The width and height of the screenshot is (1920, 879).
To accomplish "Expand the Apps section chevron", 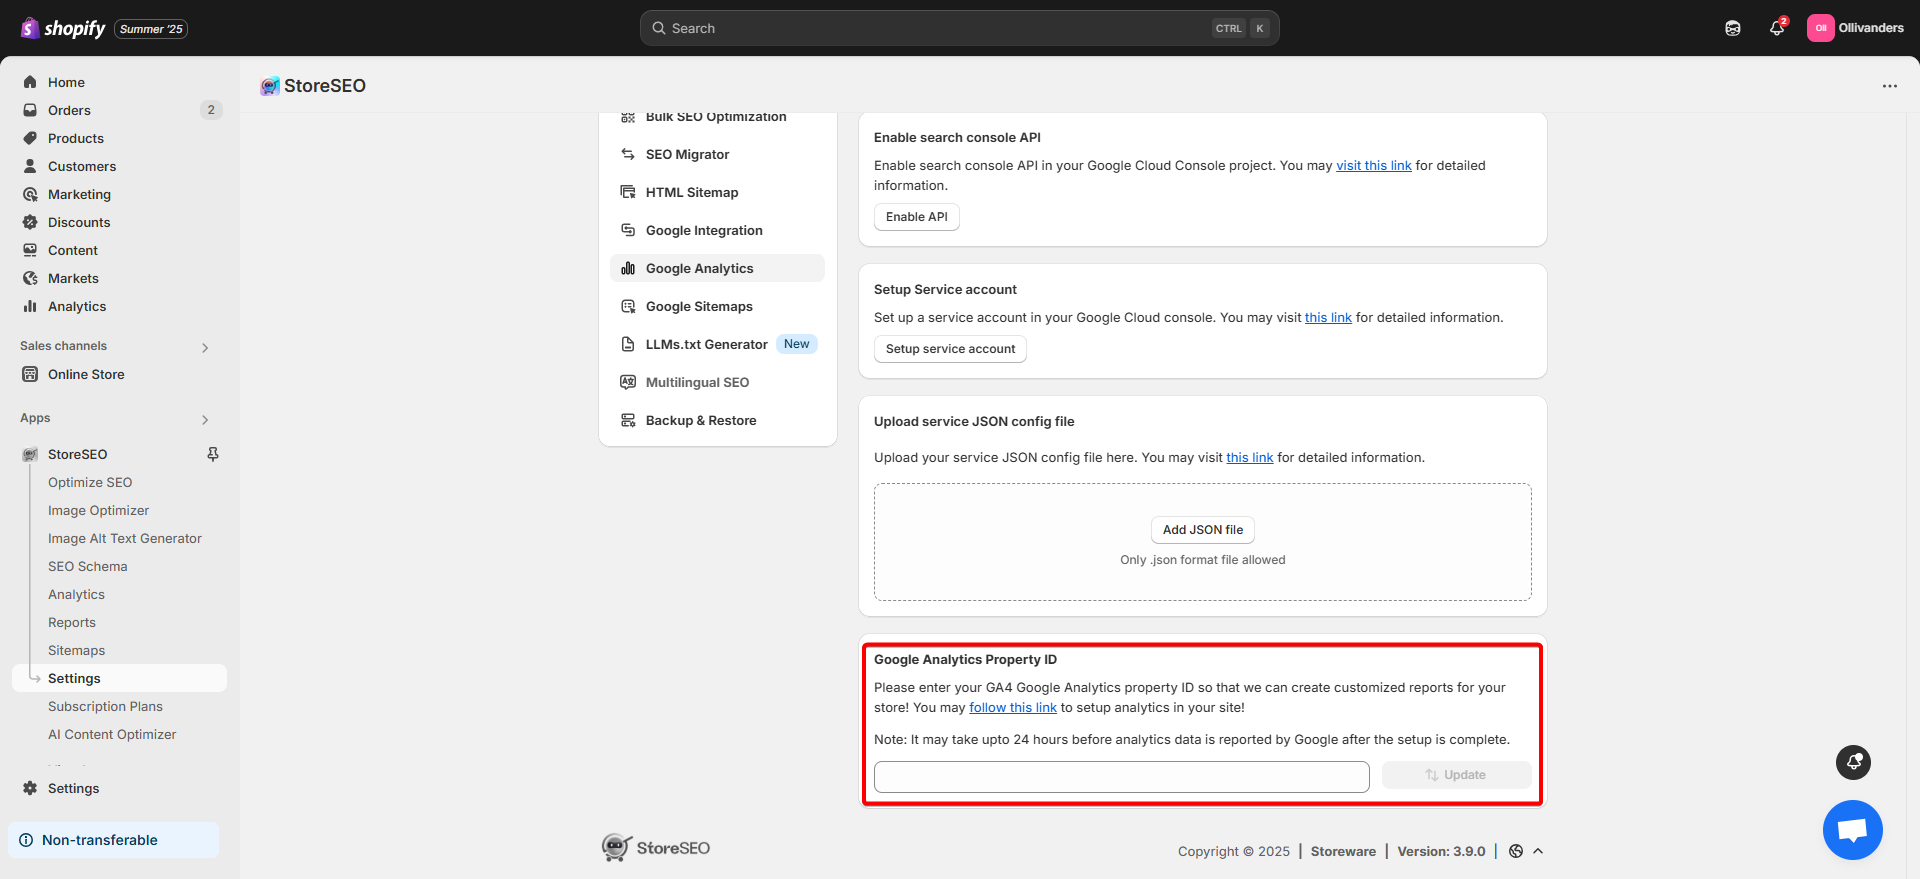I will [205, 419].
